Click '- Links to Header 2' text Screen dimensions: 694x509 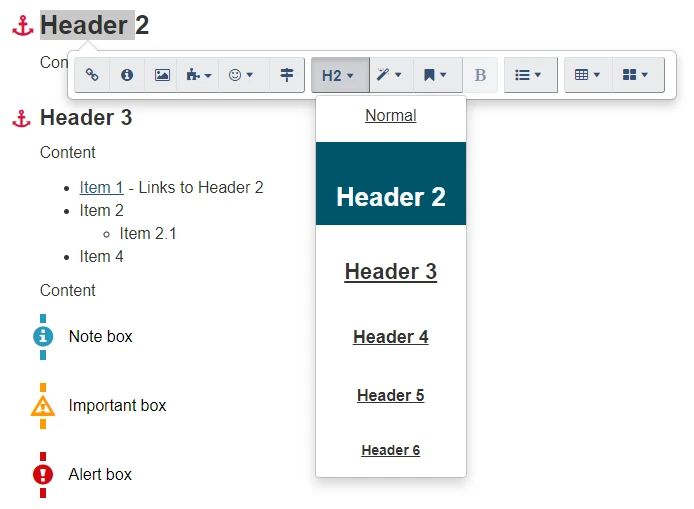[x=196, y=187]
